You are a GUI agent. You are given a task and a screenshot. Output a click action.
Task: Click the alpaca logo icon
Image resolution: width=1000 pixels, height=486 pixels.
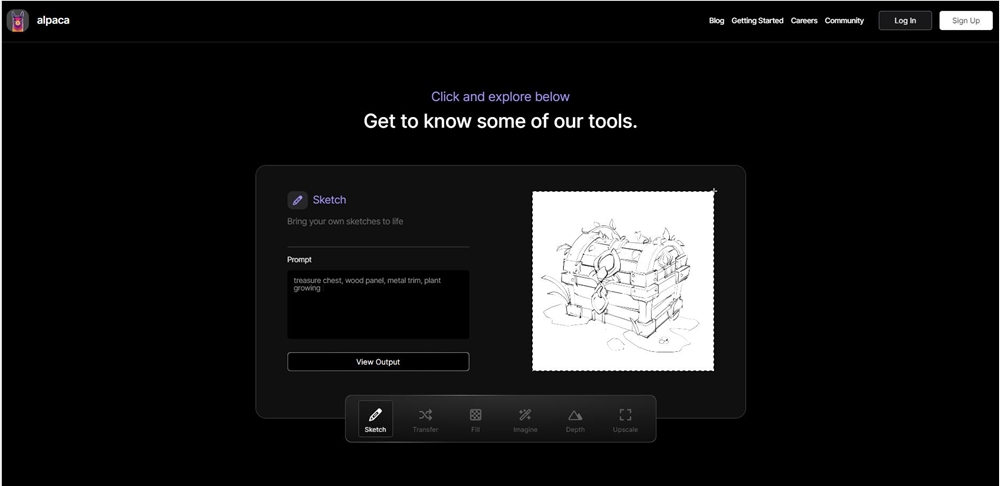(18, 20)
